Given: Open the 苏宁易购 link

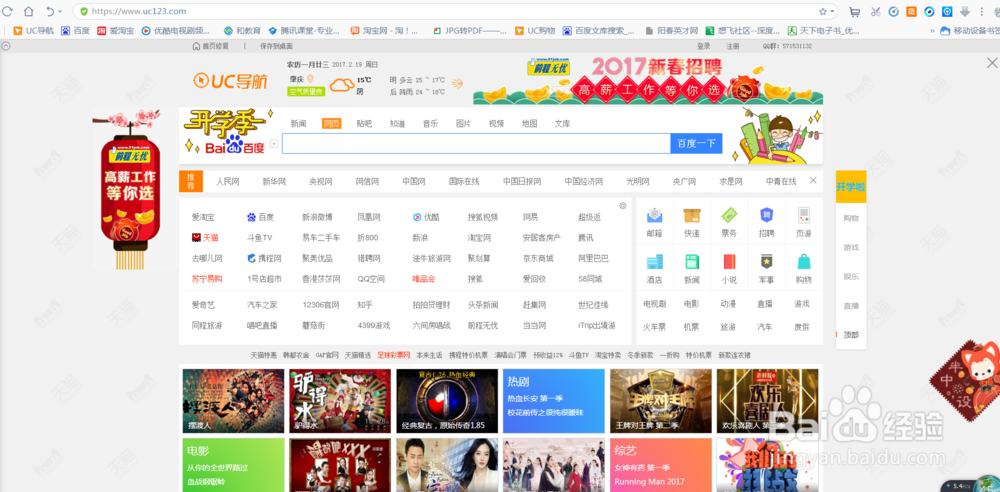Looking at the screenshot, I should tap(207, 279).
